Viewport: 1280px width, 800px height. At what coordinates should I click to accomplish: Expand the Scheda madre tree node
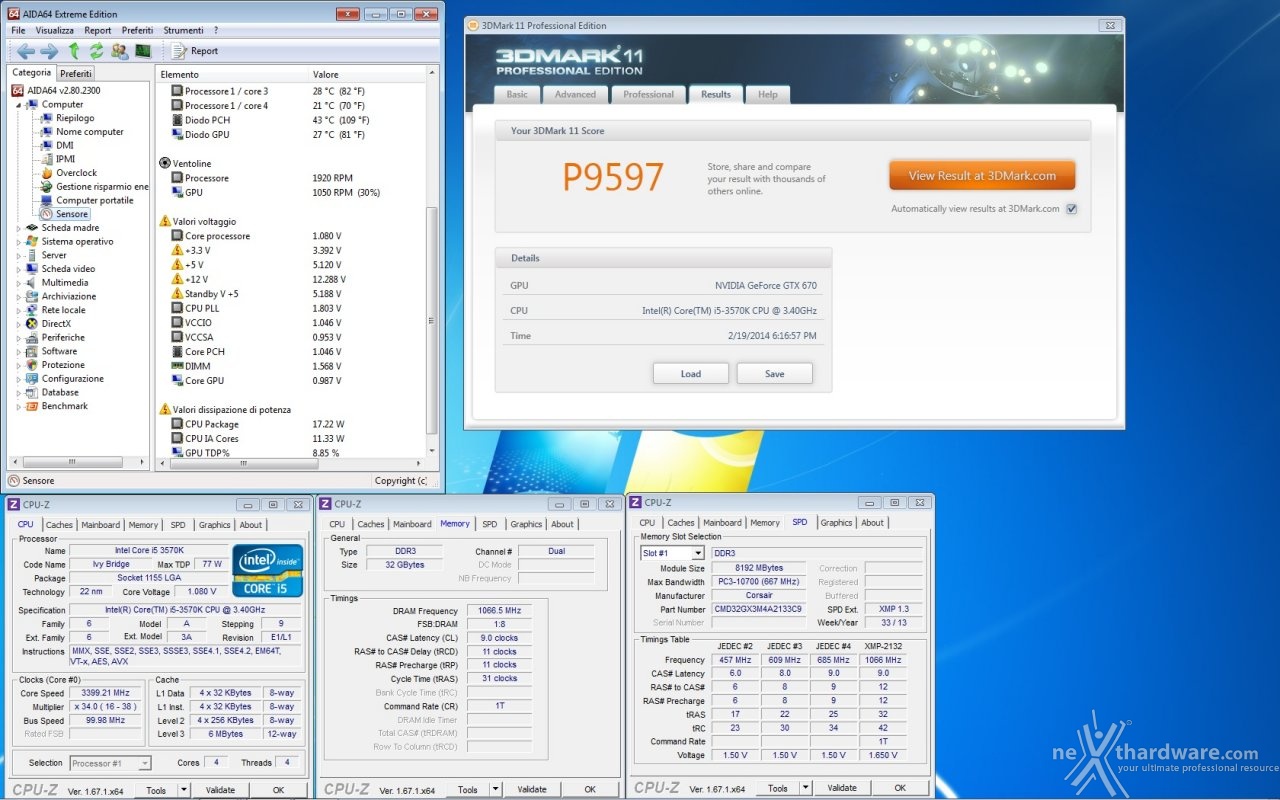[x=19, y=228]
